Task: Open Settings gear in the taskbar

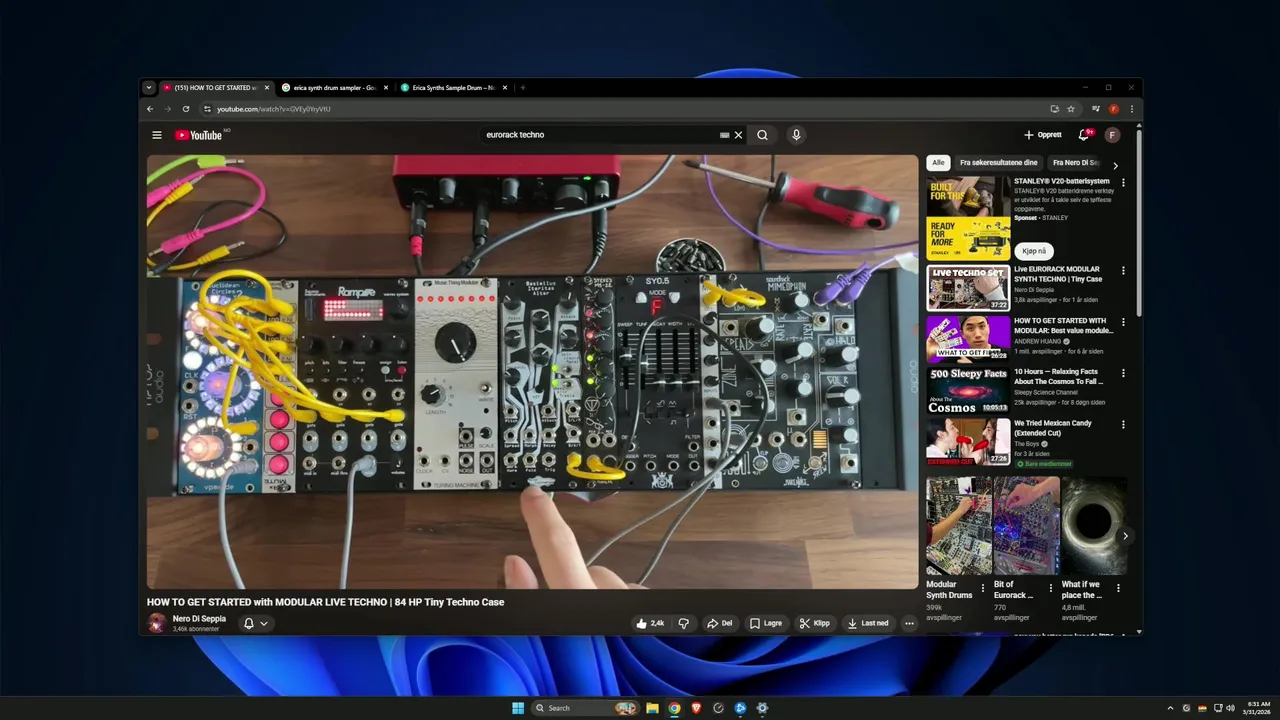Action: click(762, 708)
